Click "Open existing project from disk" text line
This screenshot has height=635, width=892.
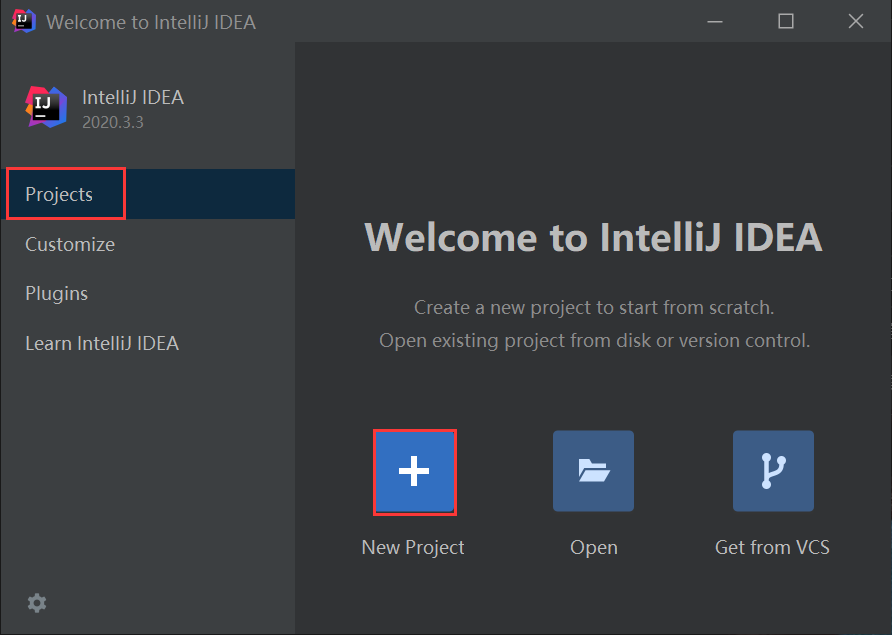click(594, 341)
